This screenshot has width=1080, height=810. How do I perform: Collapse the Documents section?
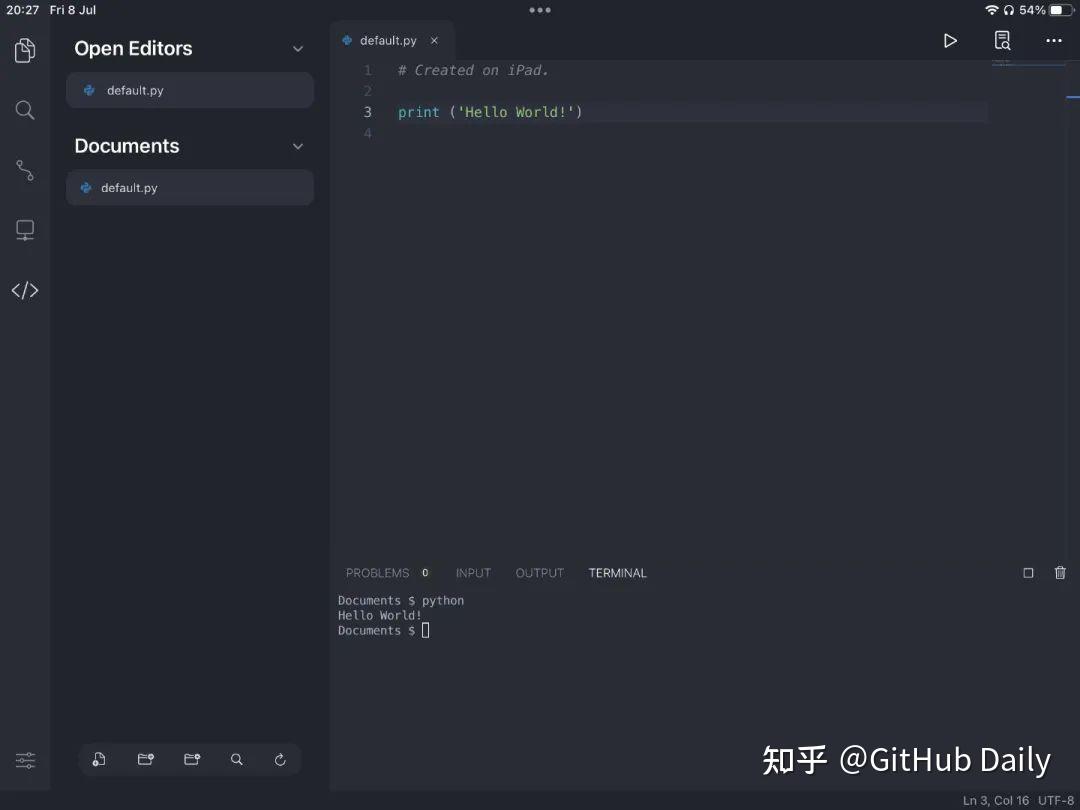pyautogui.click(x=297, y=145)
